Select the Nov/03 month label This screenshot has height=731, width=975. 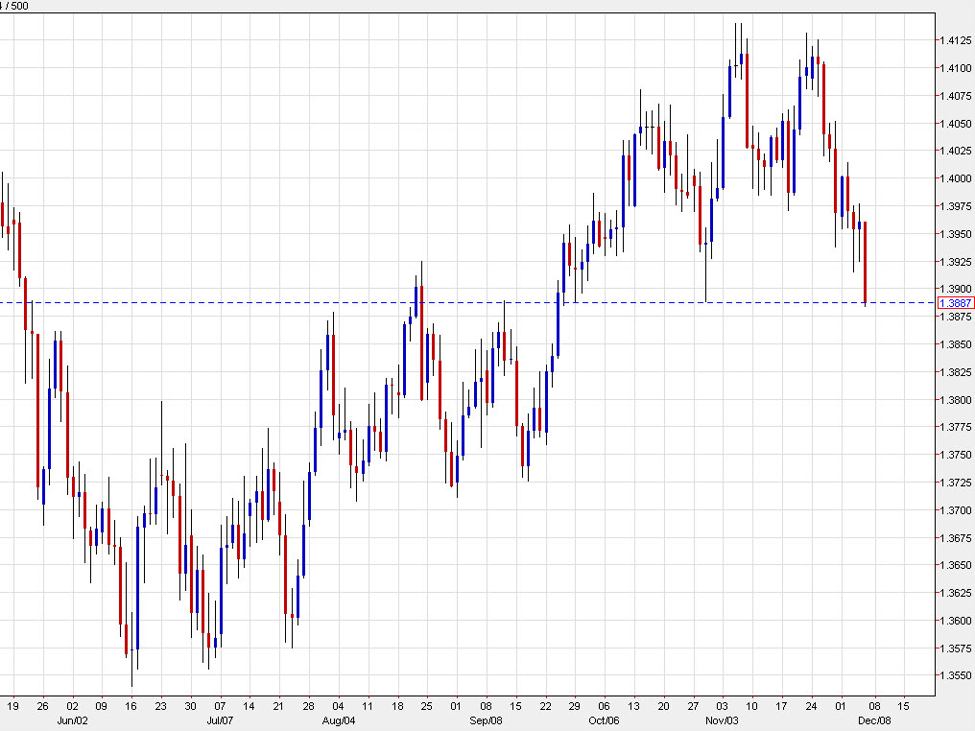coord(722,718)
